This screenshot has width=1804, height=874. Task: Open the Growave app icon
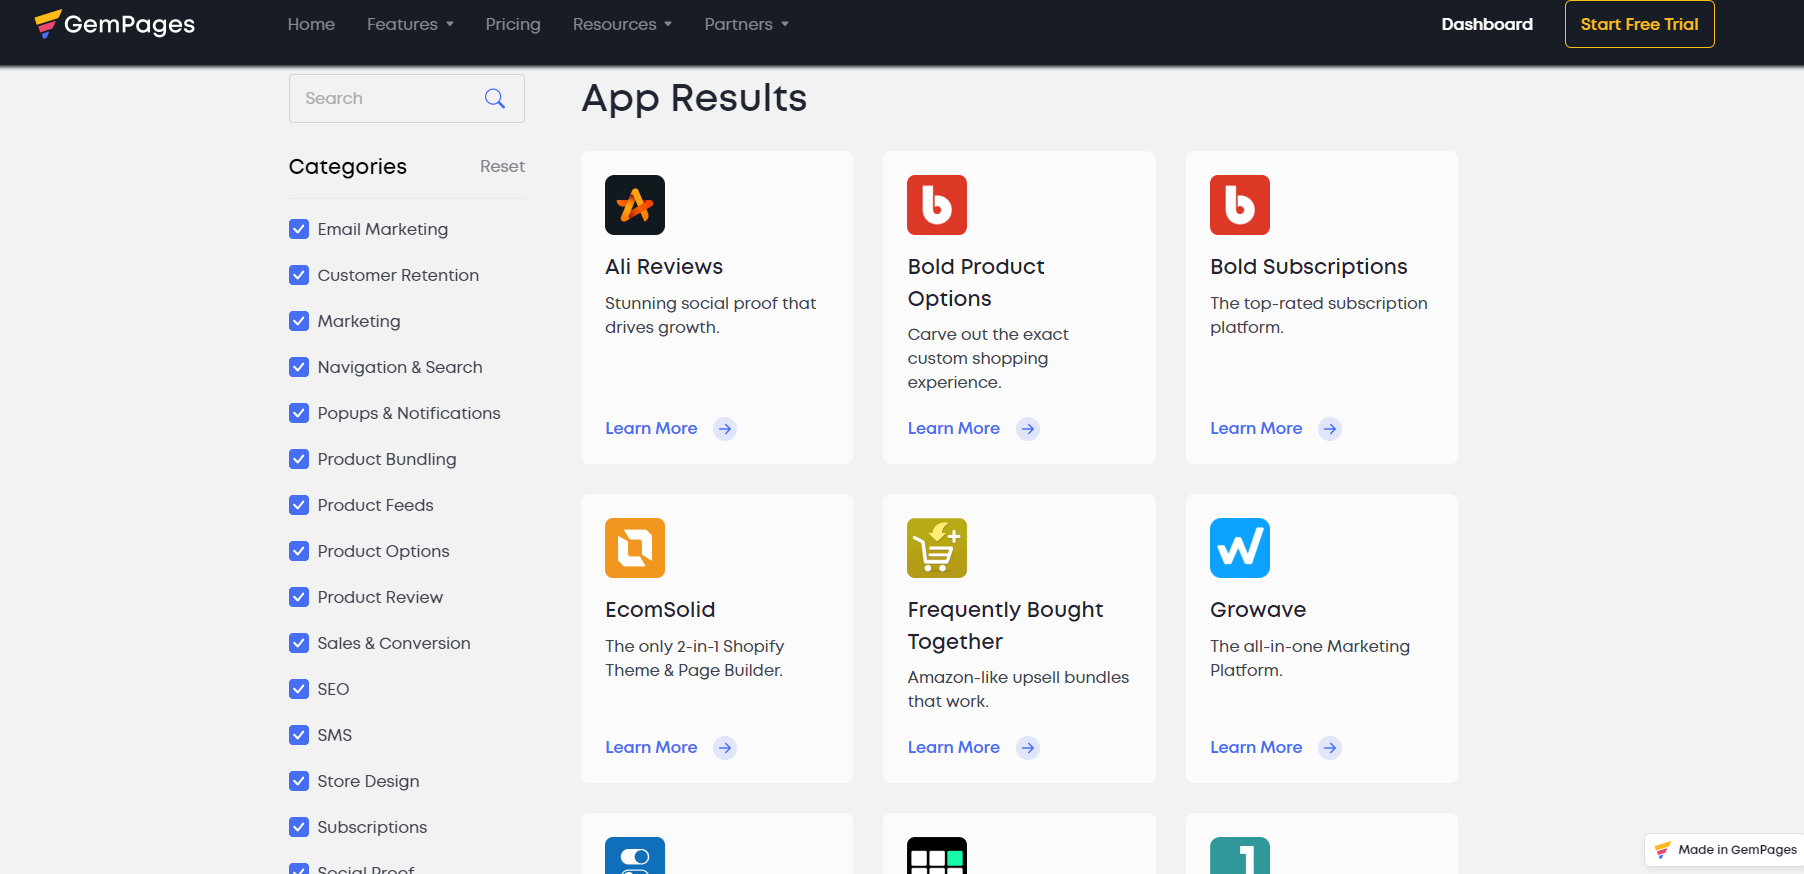pos(1240,548)
